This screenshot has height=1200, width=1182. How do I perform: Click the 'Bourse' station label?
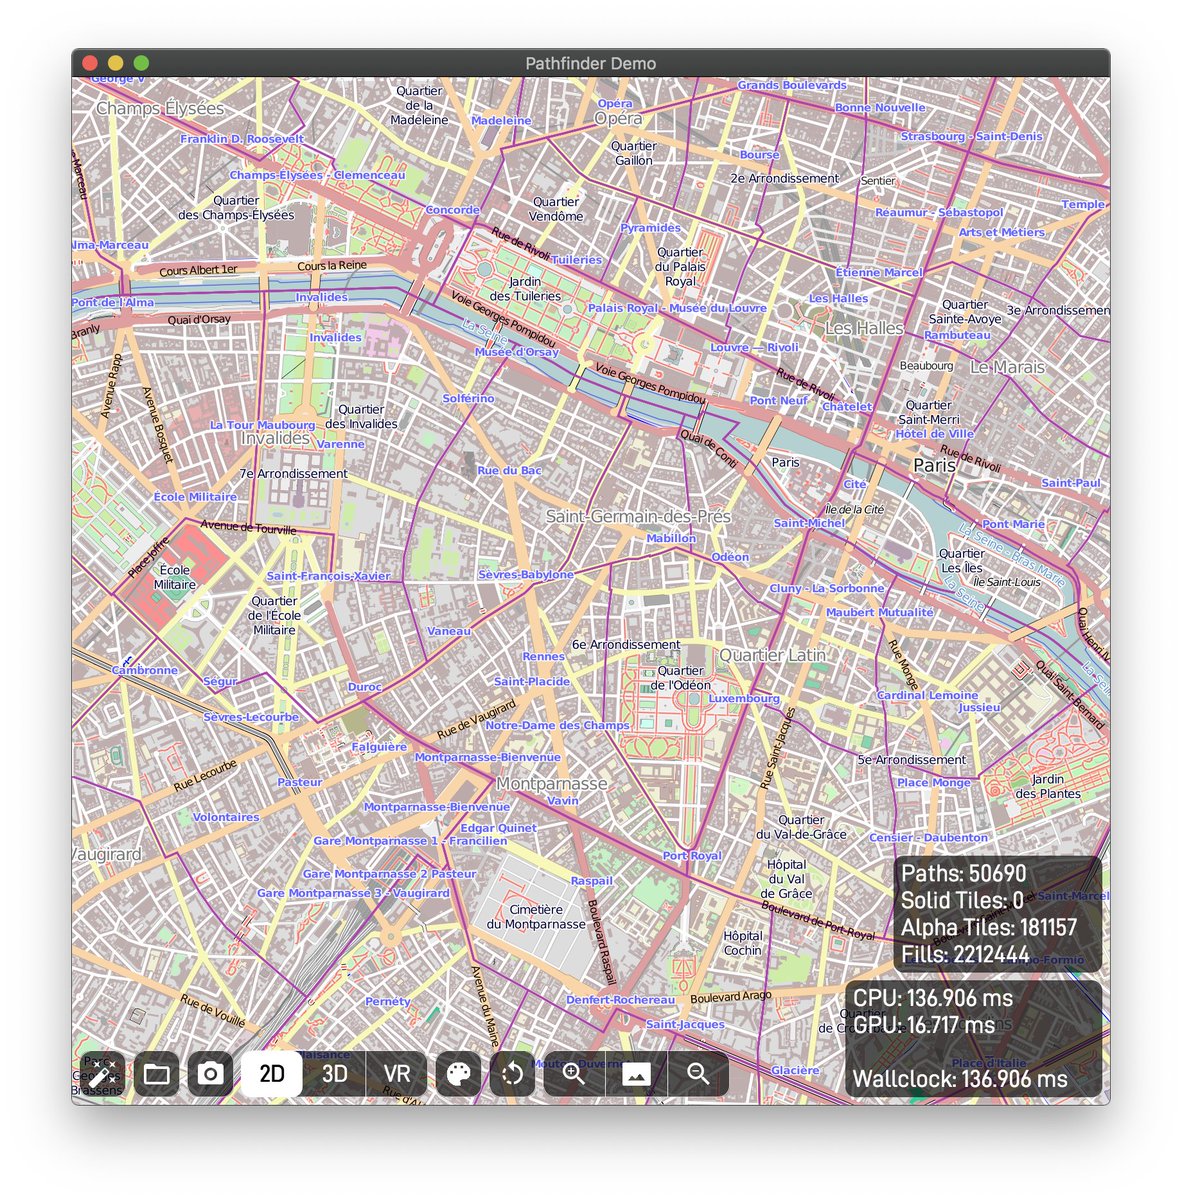(760, 155)
